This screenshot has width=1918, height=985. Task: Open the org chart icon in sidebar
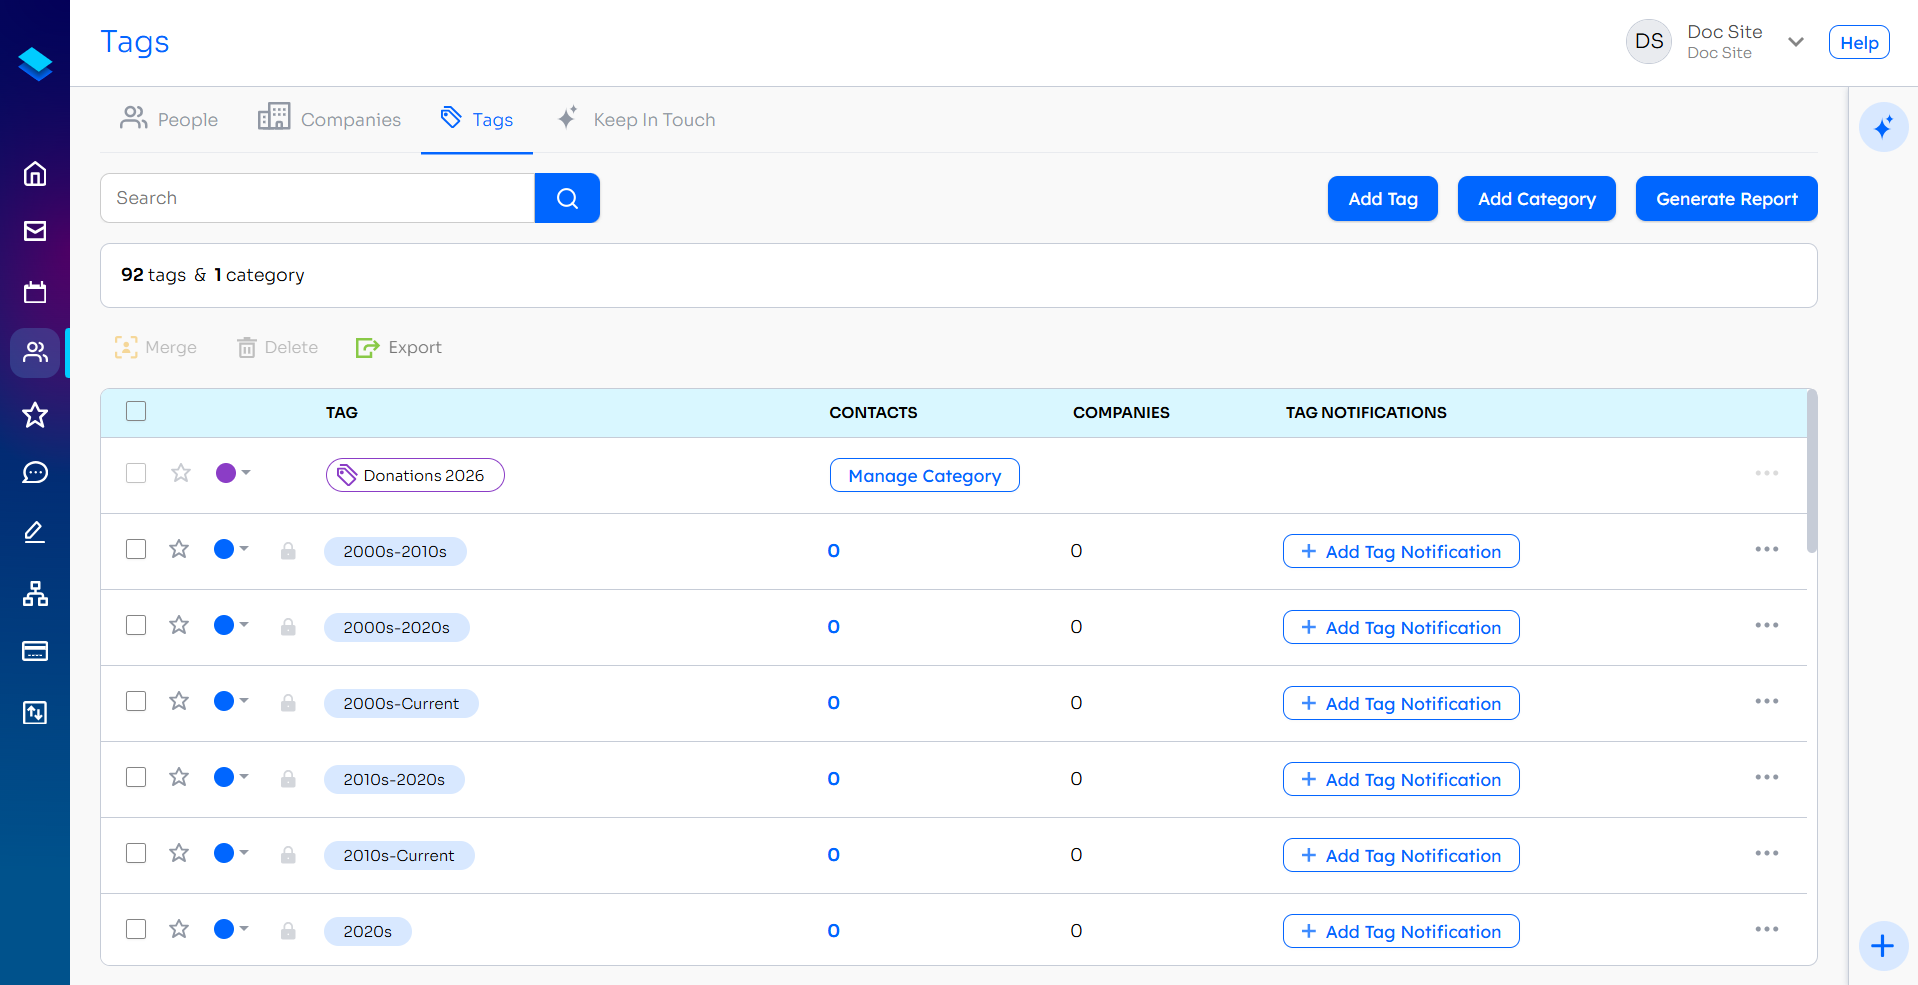[x=35, y=594]
